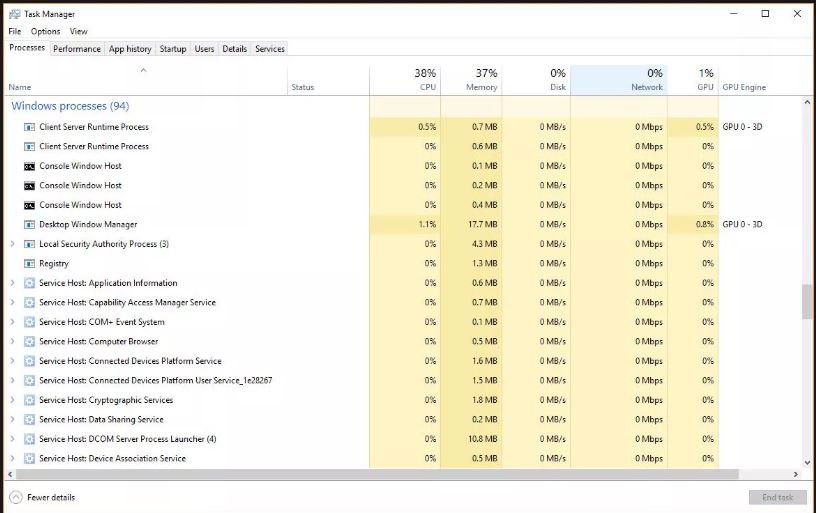816x513 pixels.
Task: Click the horizontal scrollbar left arrow
Action: (x=10, y=474)
